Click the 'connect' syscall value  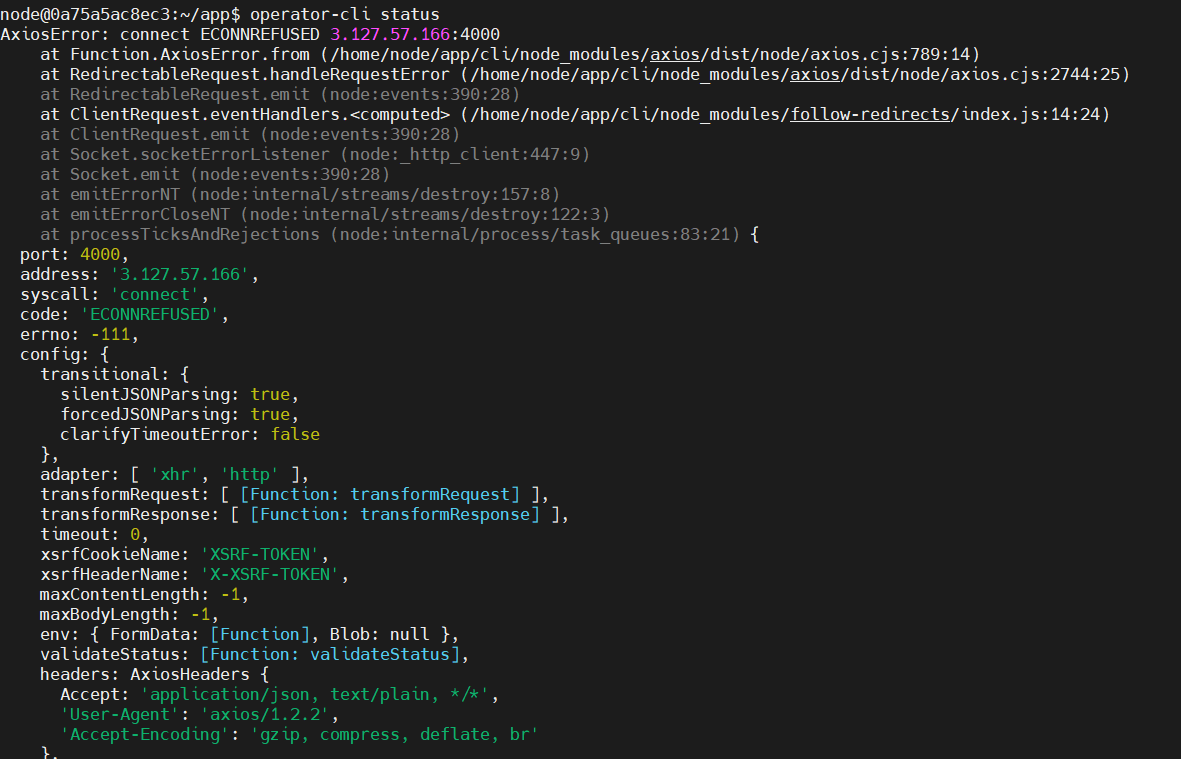pos(154,294)
